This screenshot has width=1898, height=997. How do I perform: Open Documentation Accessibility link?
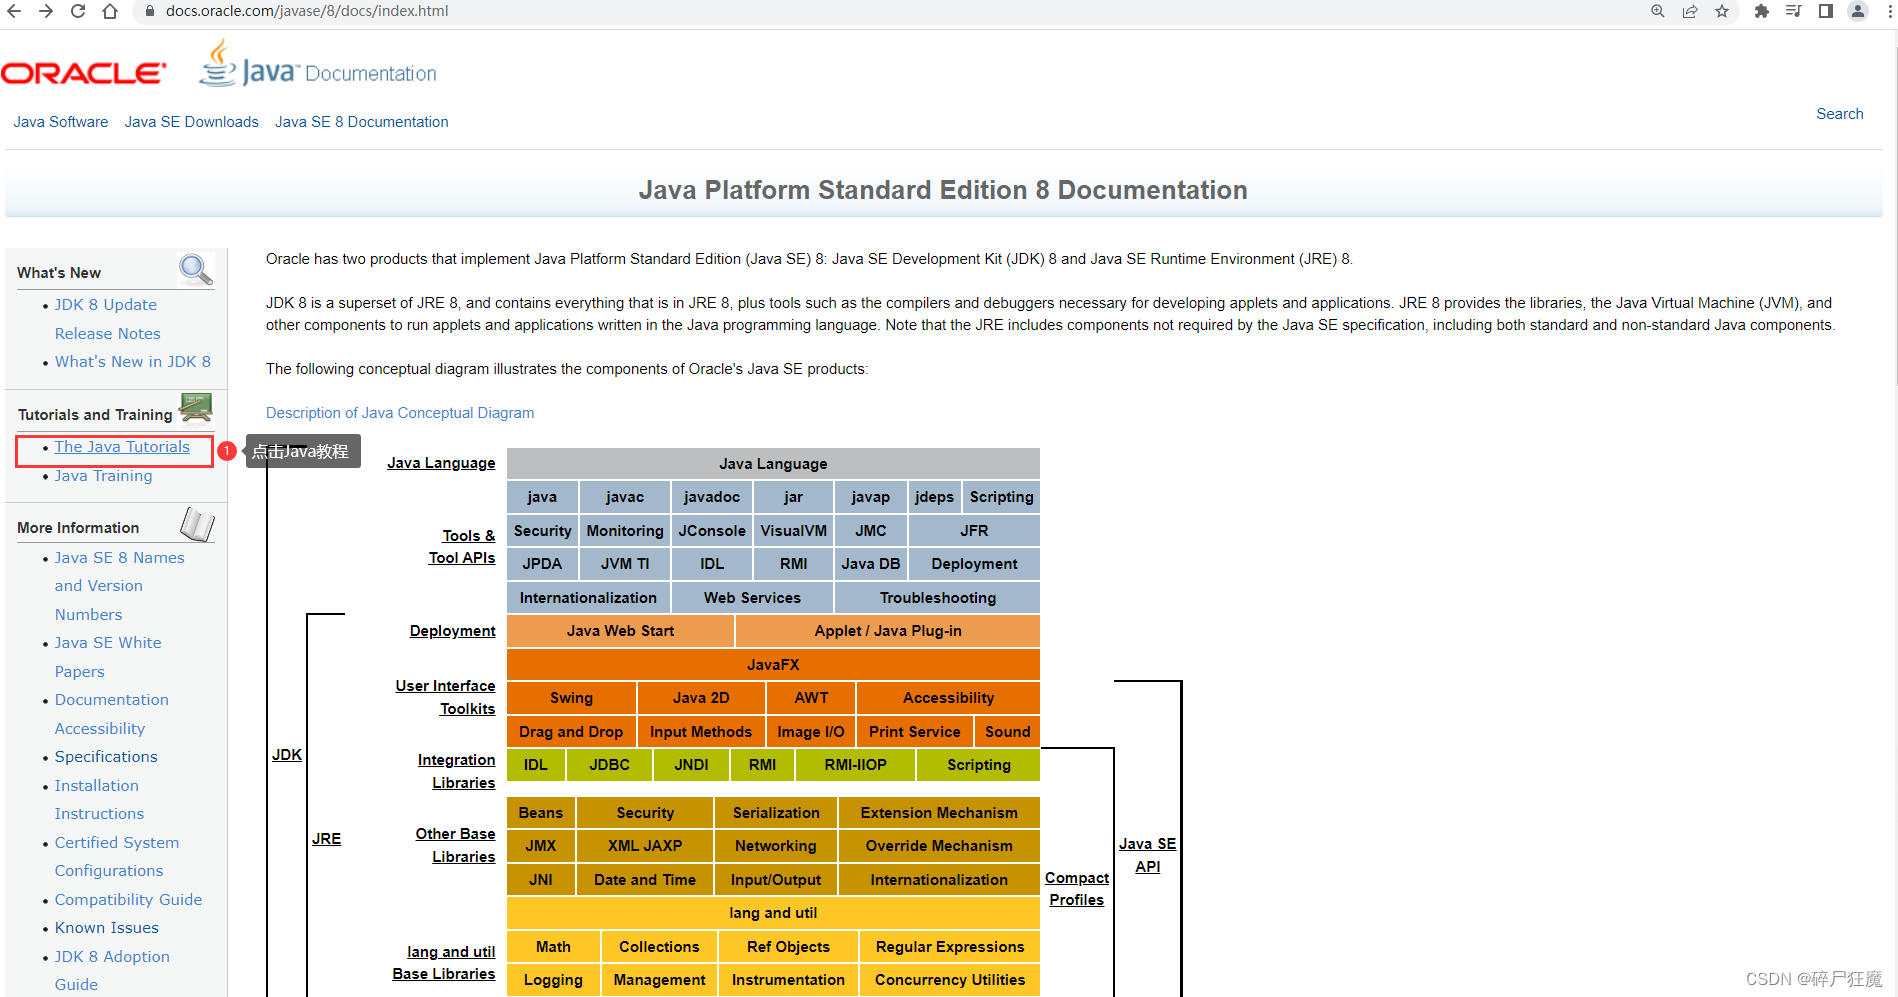[111, 714]
